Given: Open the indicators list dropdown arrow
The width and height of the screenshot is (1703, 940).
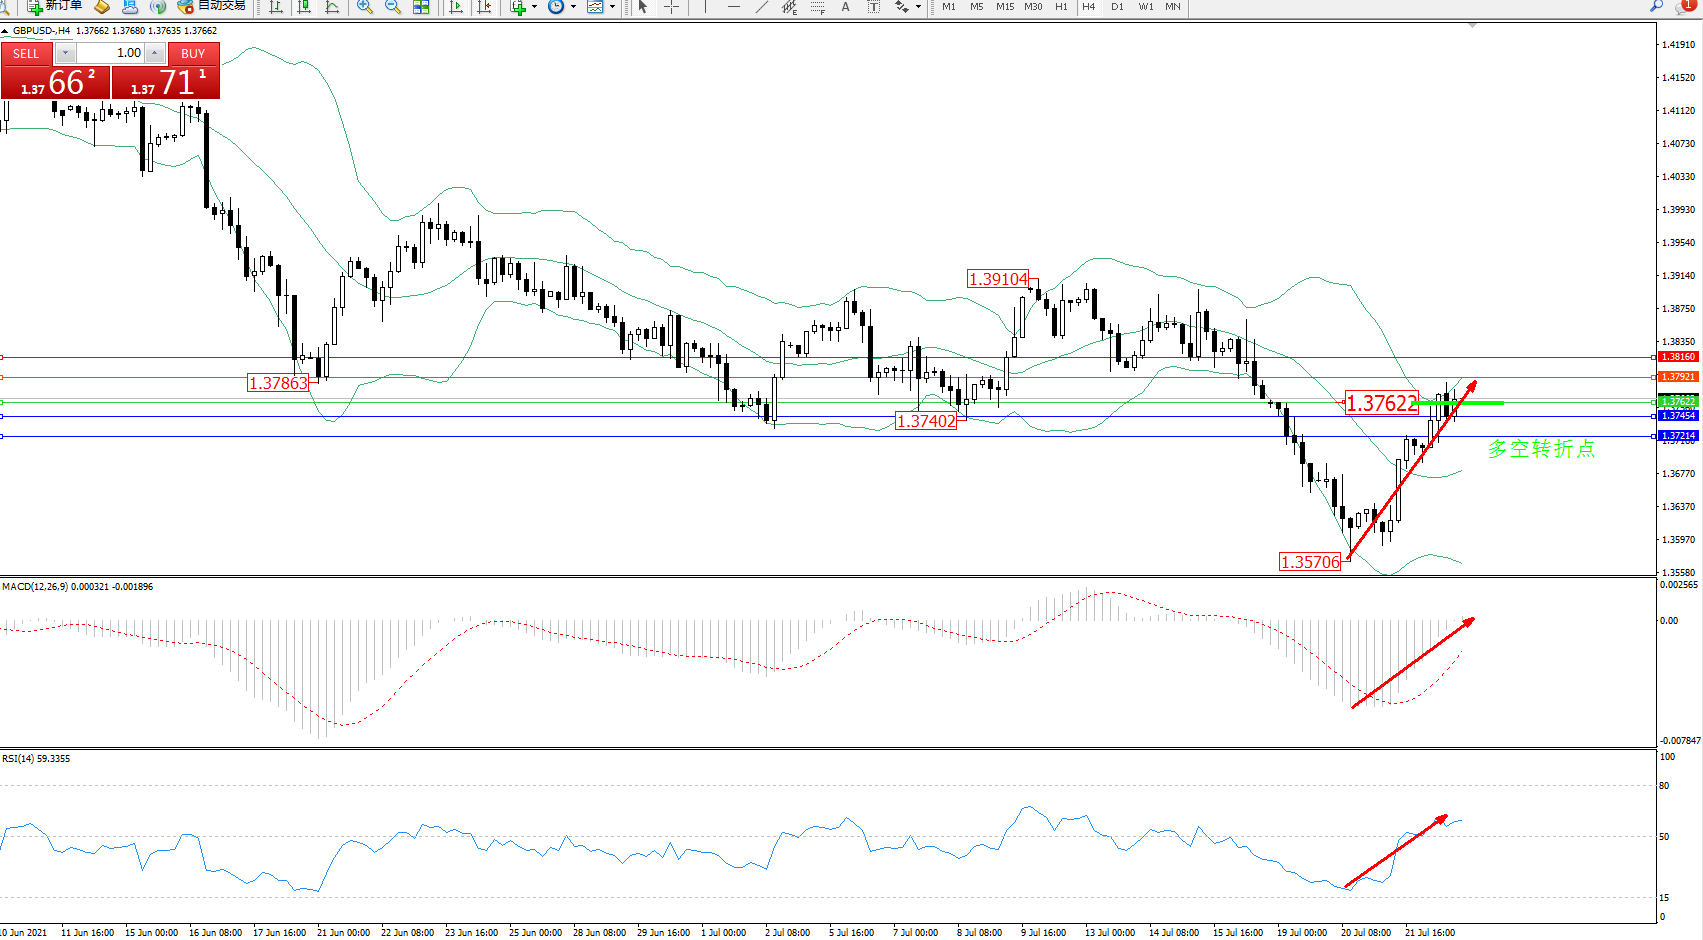Looking at the screenshot, I should pyautogui.click(x=534, y=7).
